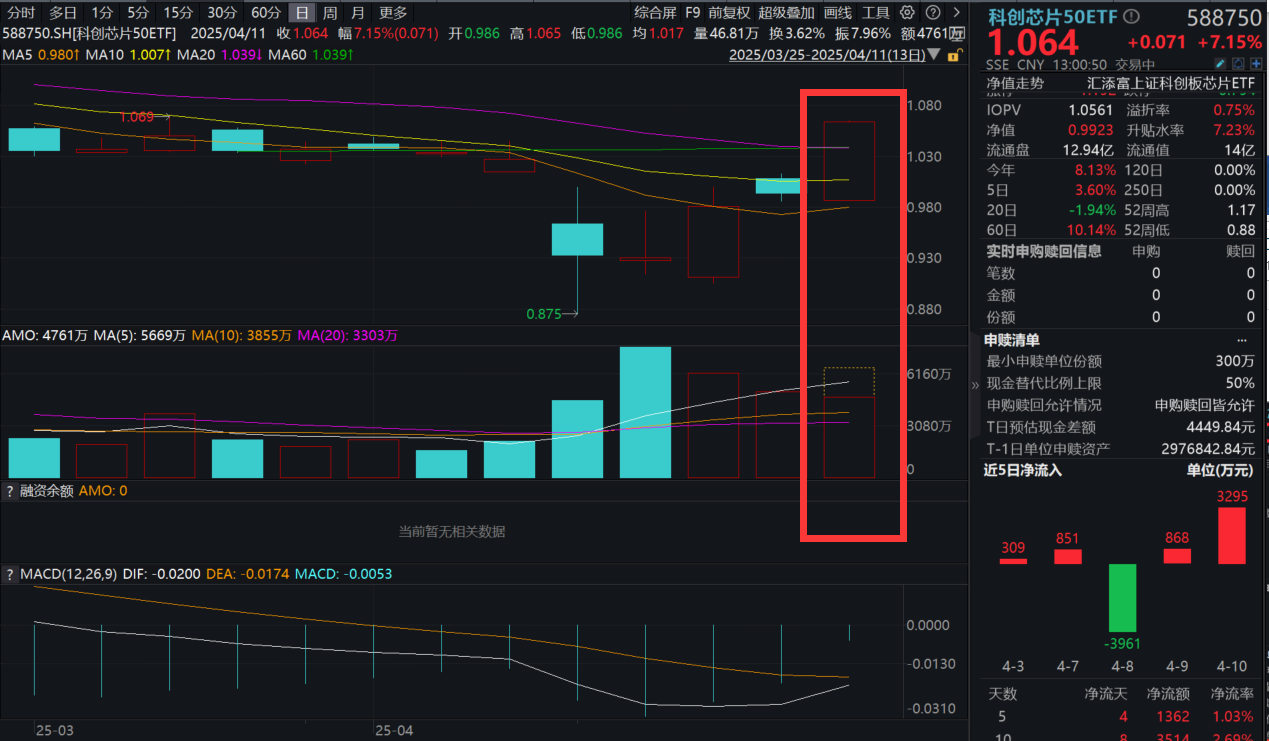The width and height of the screenshot is (1269, 741).
Task: Click the 画线 drawing tools button
Action: coord(838,13)
